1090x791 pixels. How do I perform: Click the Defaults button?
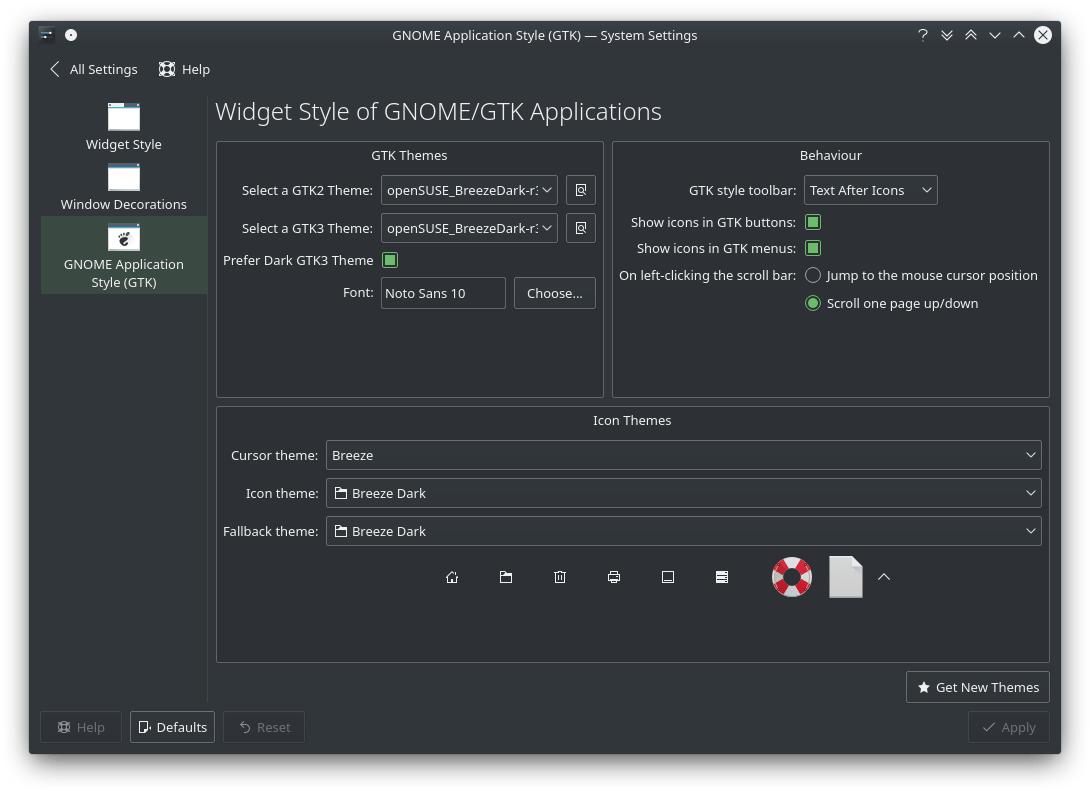(x=172, y=727)
